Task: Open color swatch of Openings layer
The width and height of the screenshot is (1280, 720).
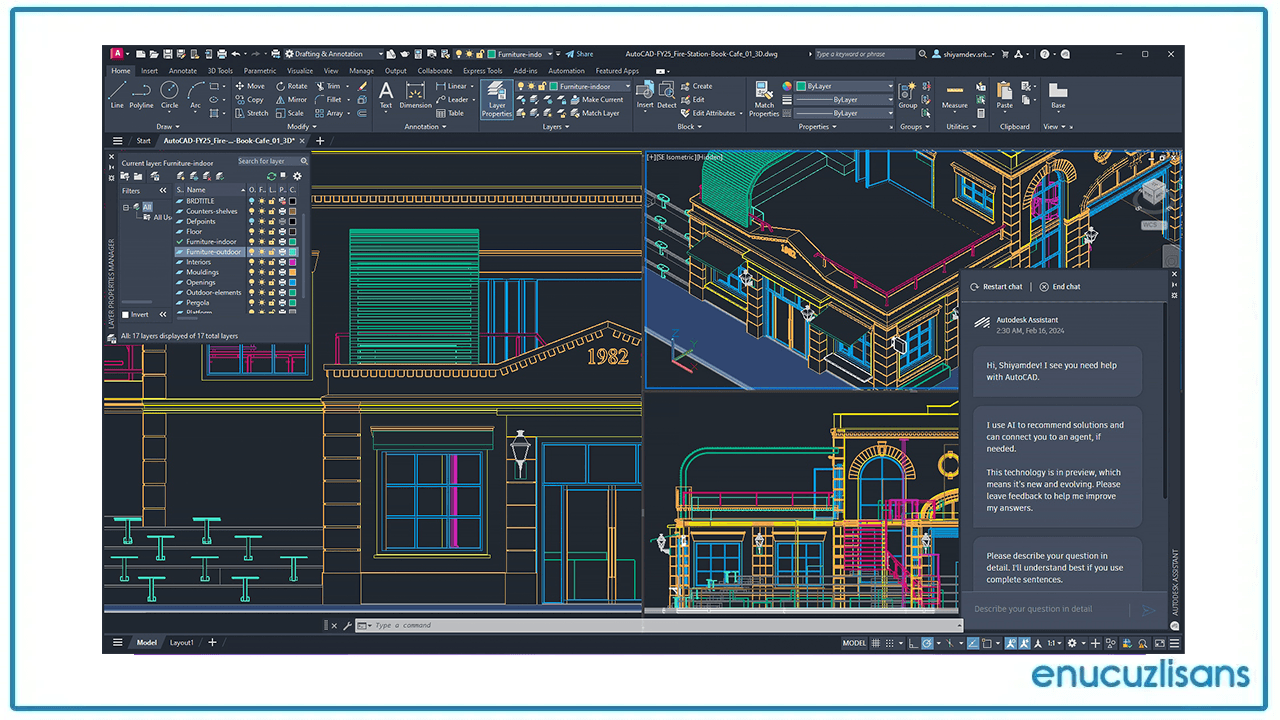Action: (x=292, y=282)
